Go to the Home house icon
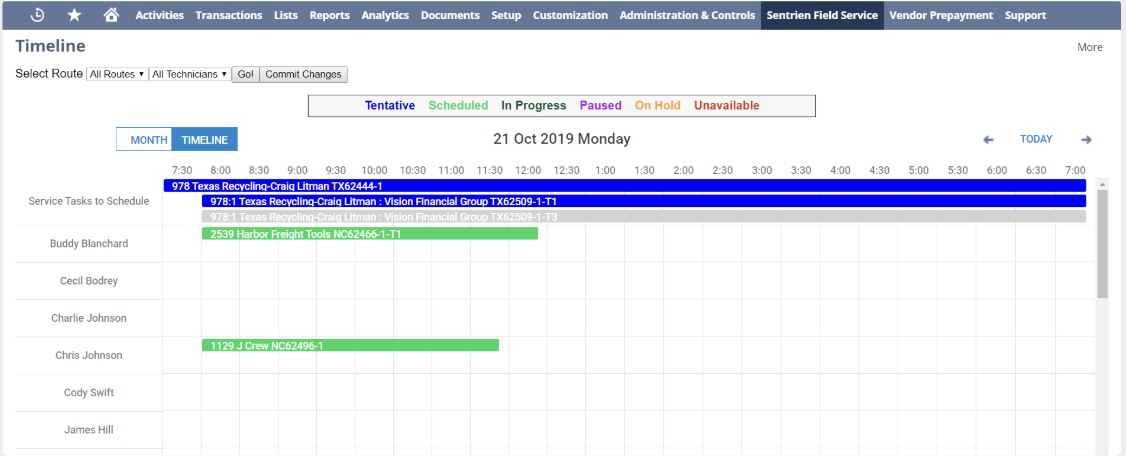The height and width of the screenshot is (456, 1126). pos(111,15)
